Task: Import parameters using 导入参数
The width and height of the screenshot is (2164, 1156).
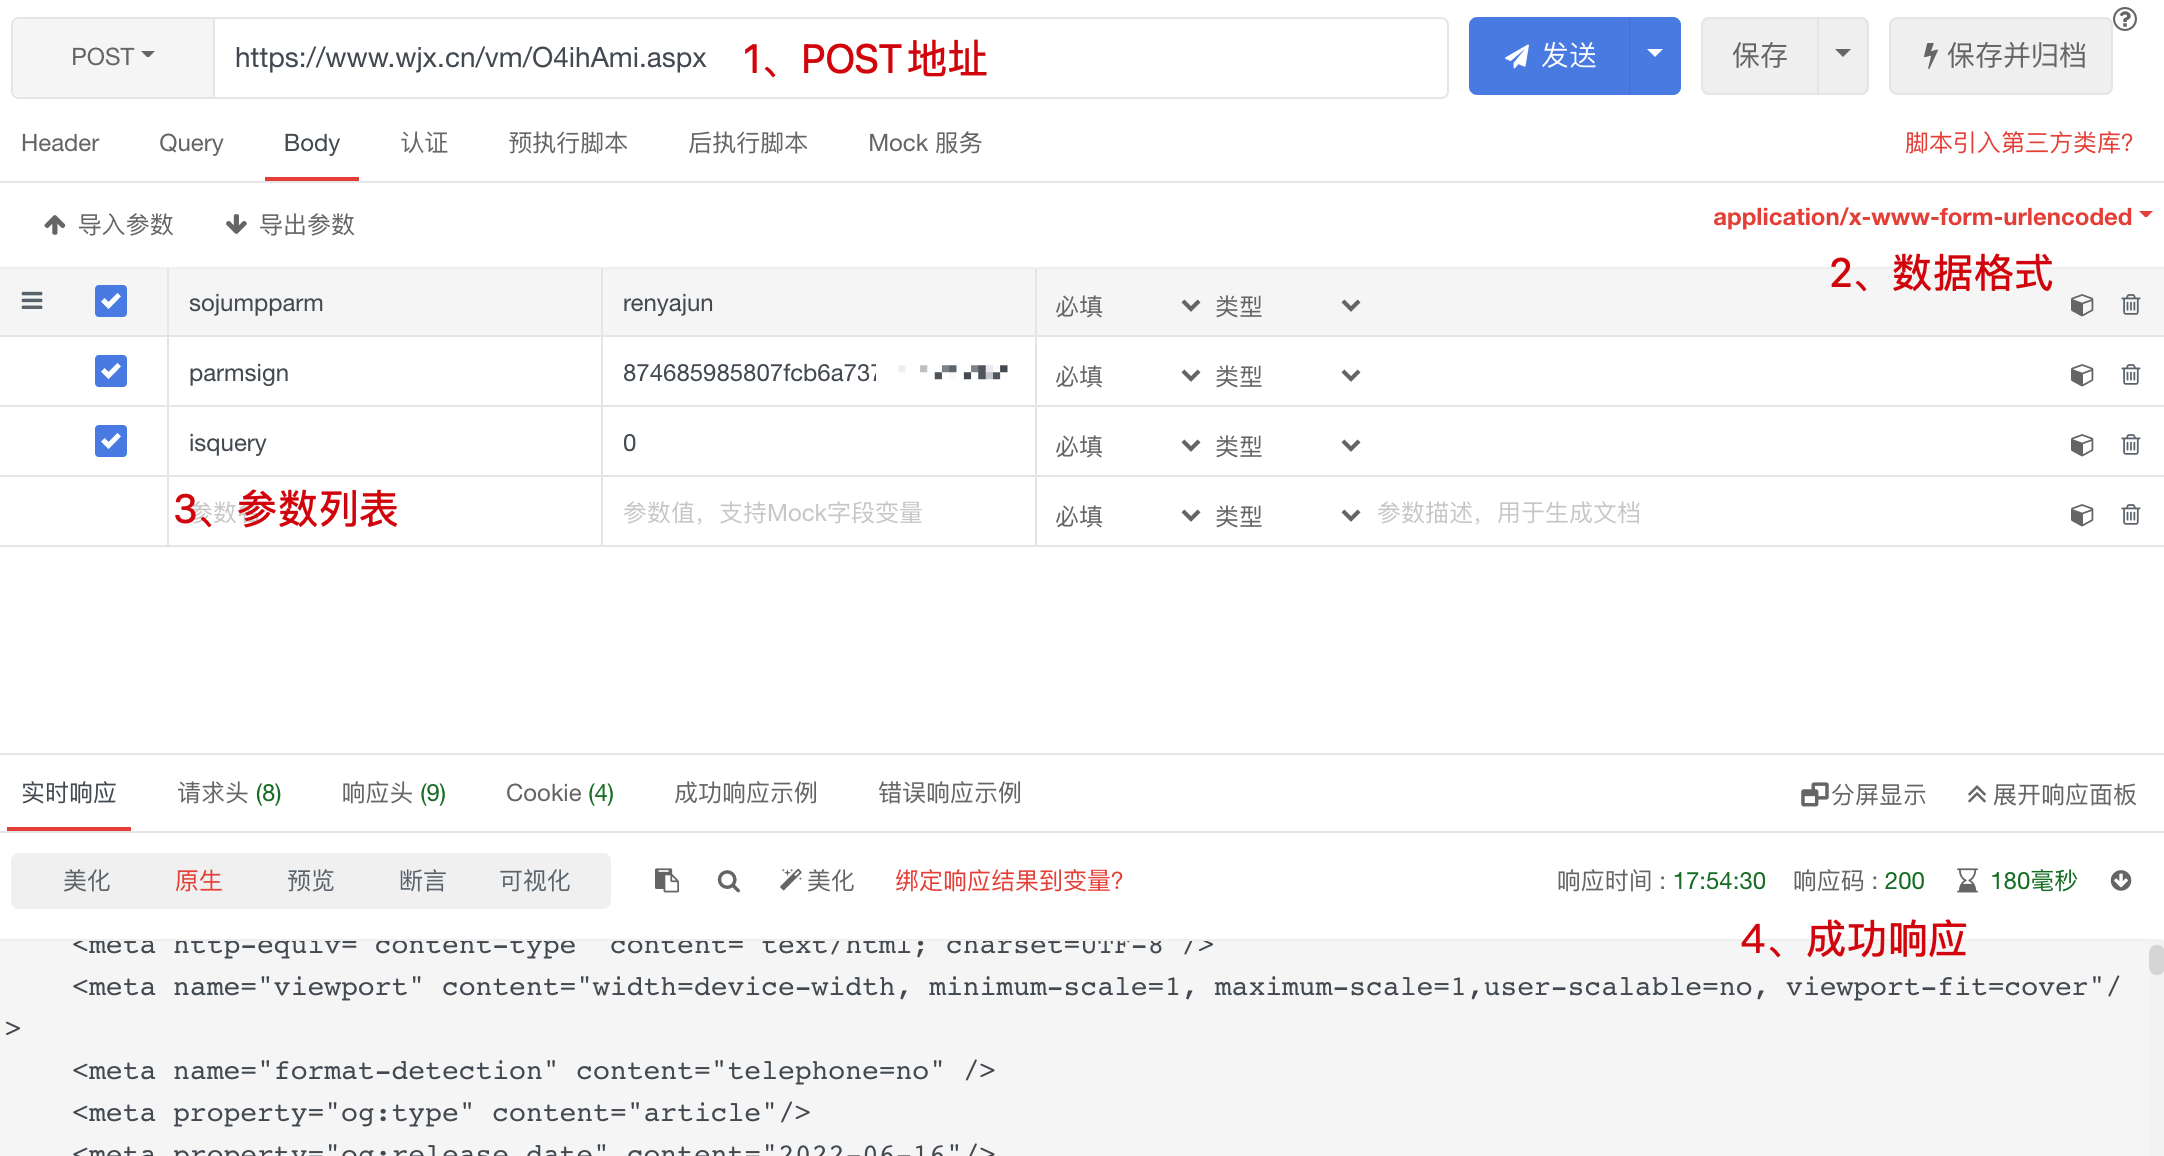Action: 109,224
